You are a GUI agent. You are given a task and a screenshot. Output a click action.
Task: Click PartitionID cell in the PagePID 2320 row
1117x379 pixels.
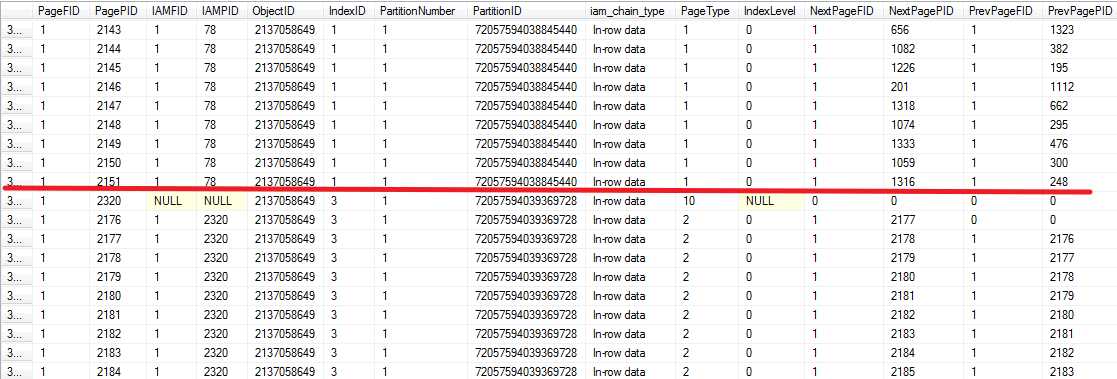click(x=526, y=201)
